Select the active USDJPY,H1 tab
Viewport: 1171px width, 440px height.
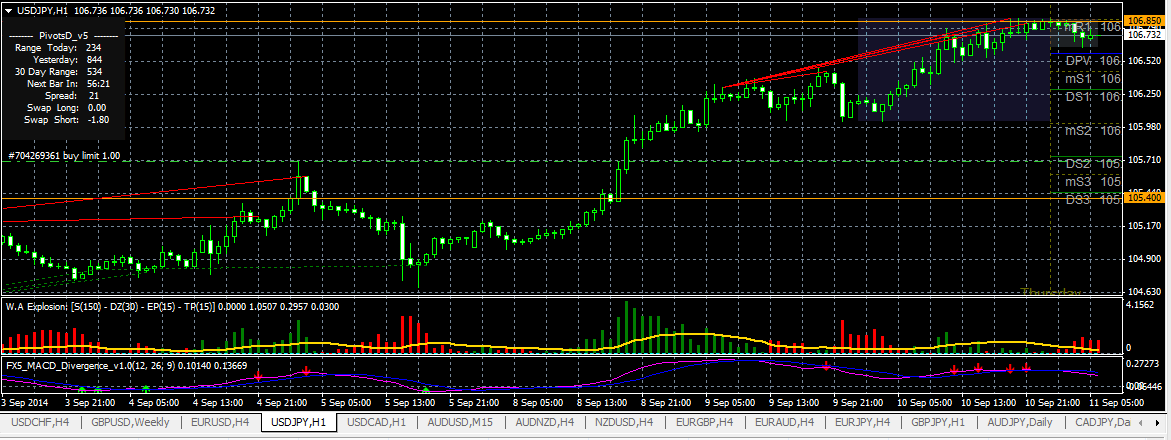pyautogui.click(x=299, y=422)
